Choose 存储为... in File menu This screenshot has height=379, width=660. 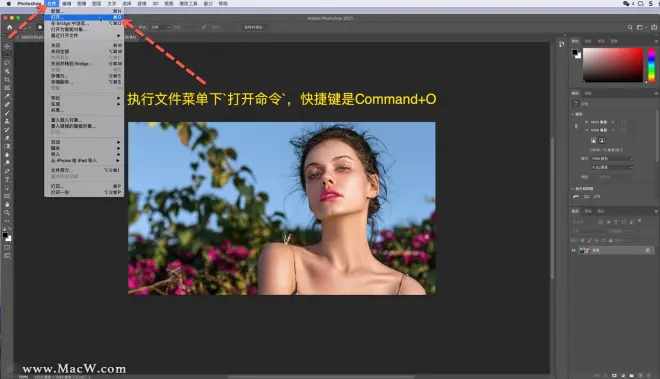[84, 76]
